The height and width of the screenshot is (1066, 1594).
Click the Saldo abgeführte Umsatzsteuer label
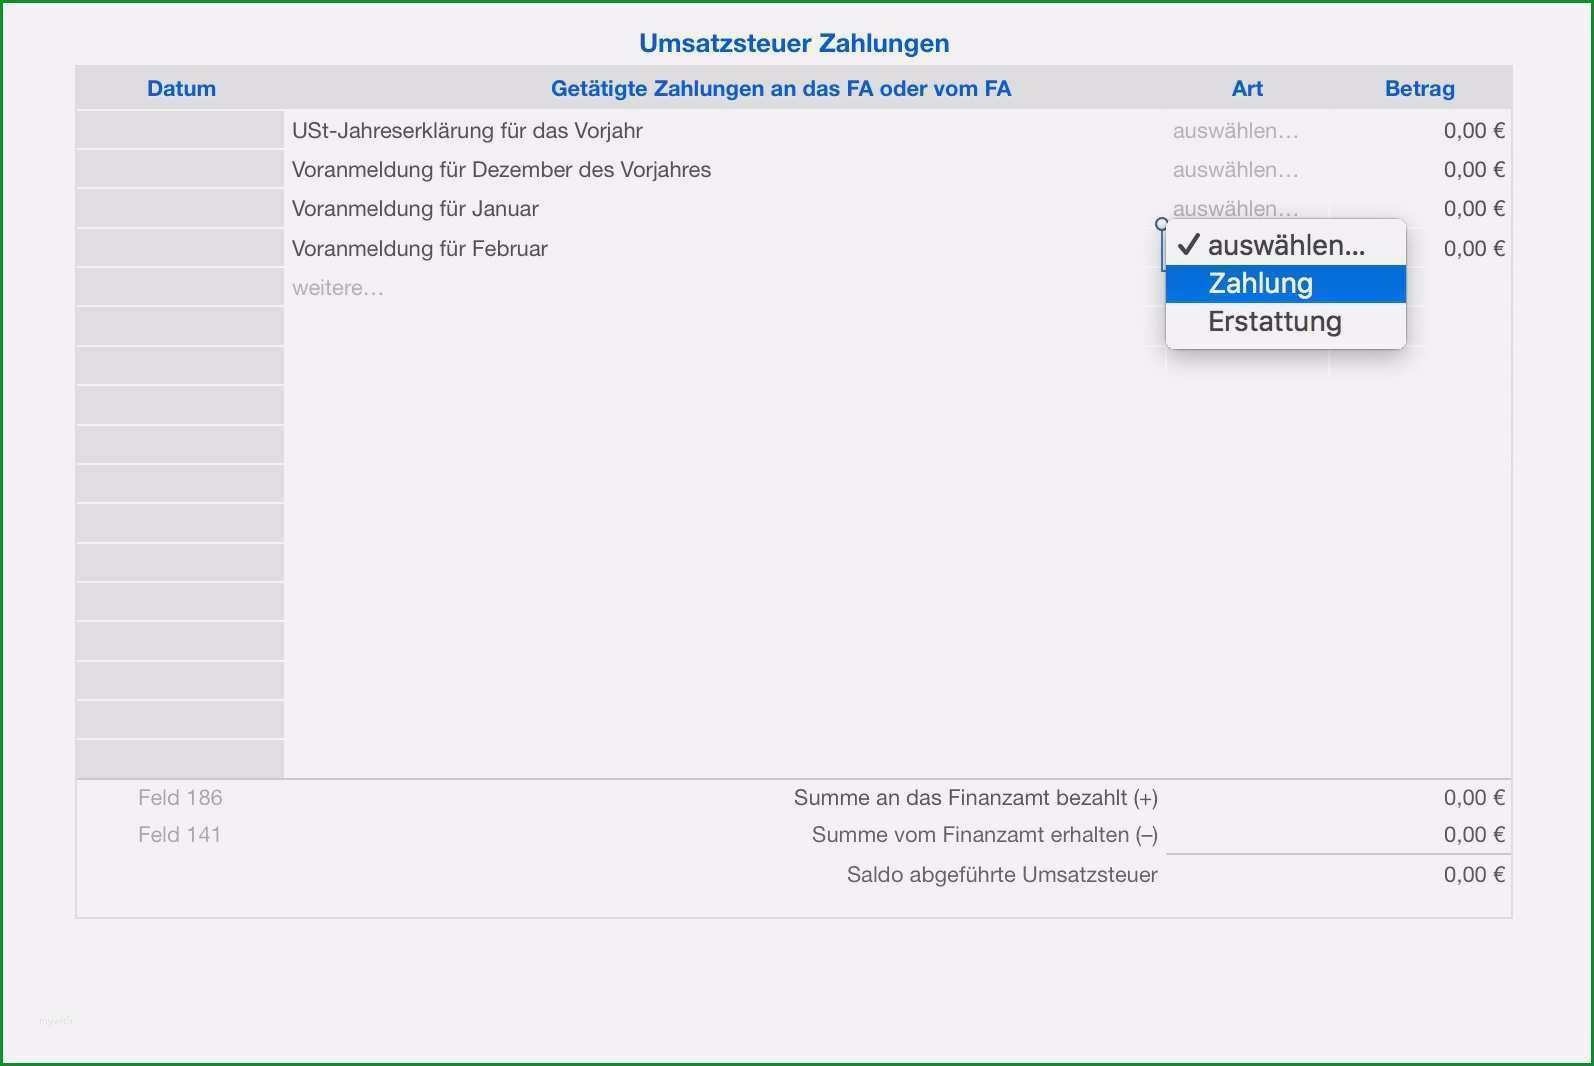pos(1002,875)
